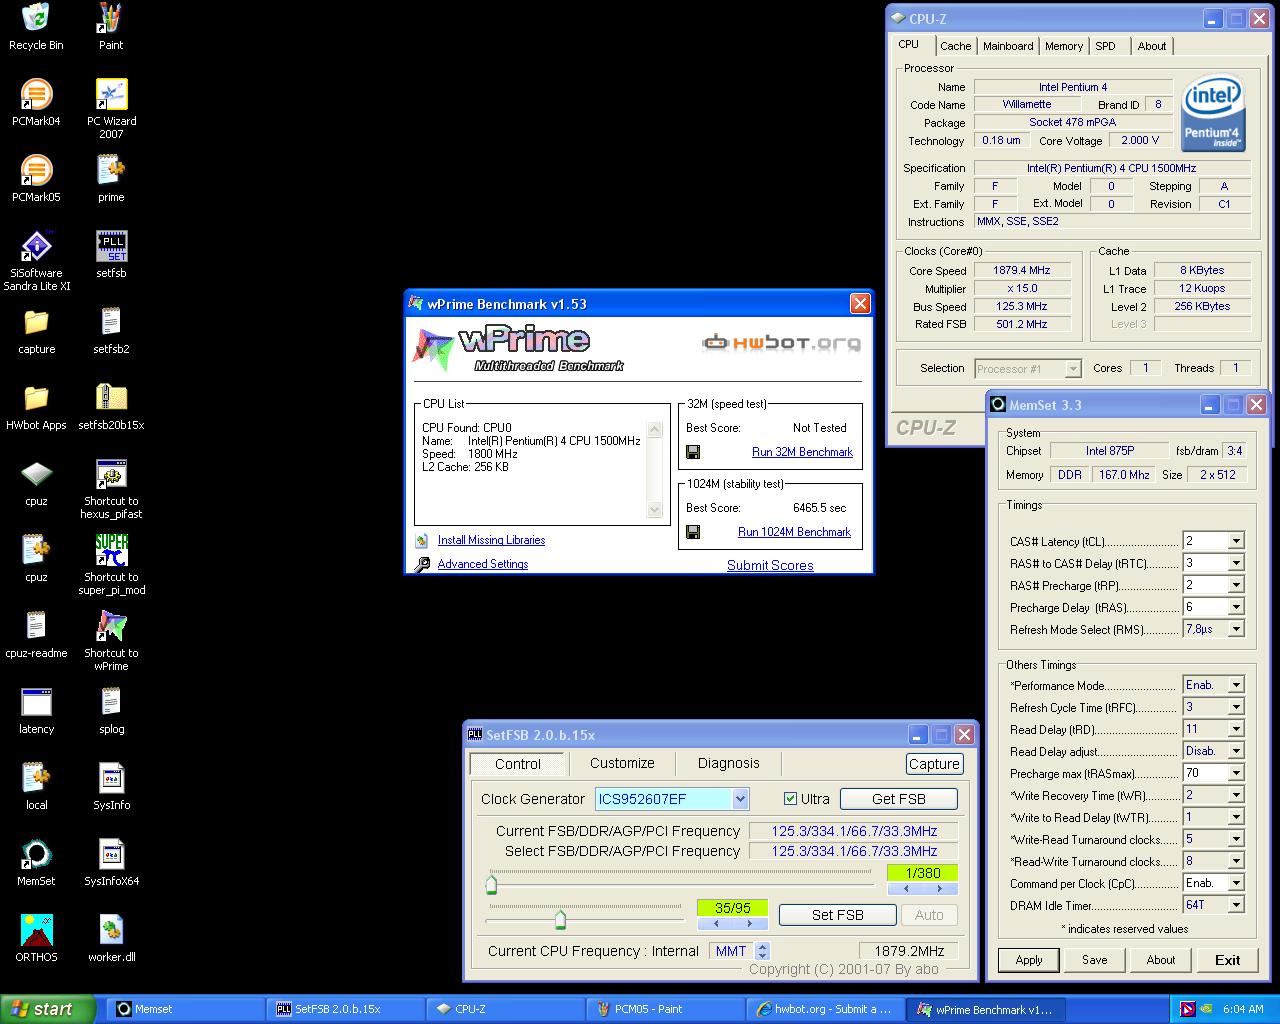1280x1024 pixels.
Task: Click the 35/95 slider thumb in SetFSB
Action: [x=560, y=919]
